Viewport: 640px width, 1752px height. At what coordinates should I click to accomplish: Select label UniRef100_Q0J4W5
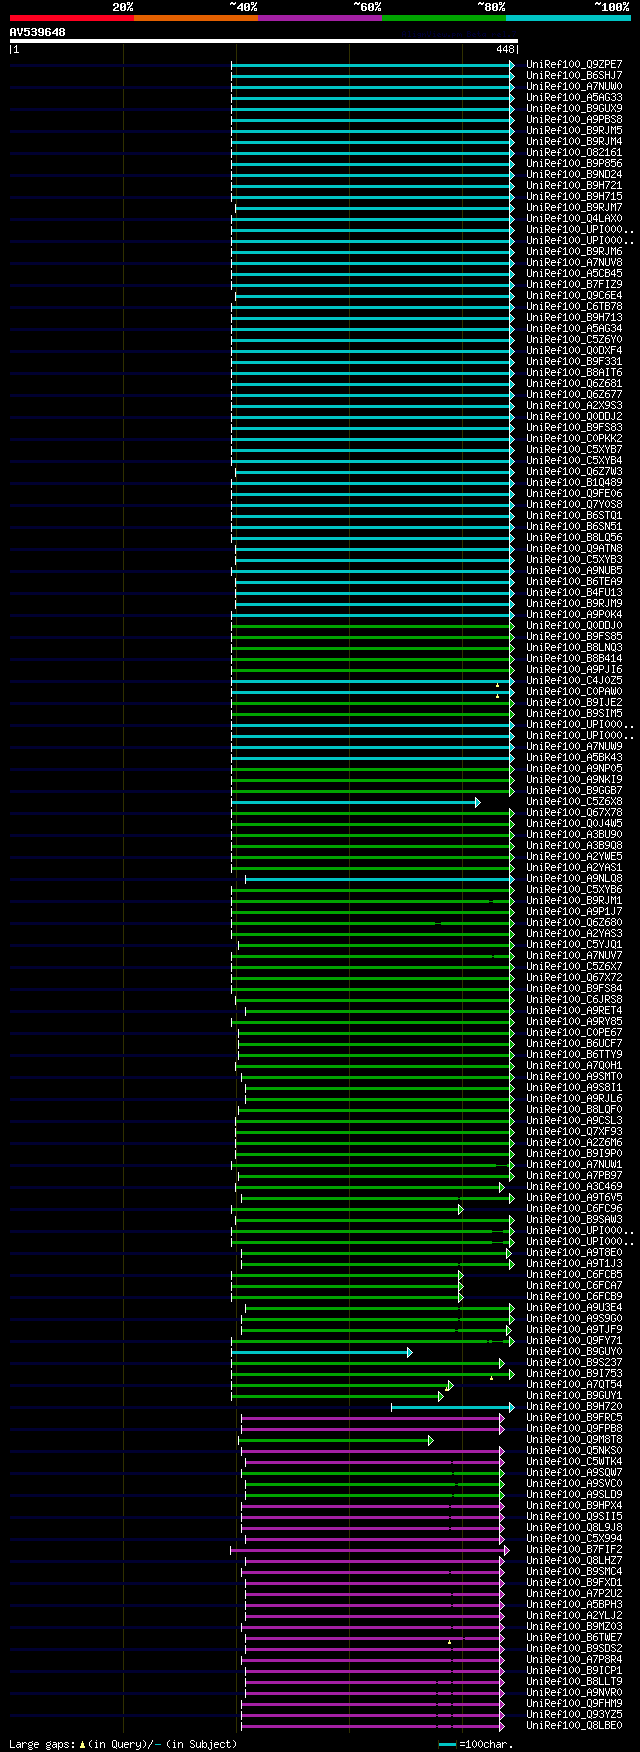tap(574, 823)
